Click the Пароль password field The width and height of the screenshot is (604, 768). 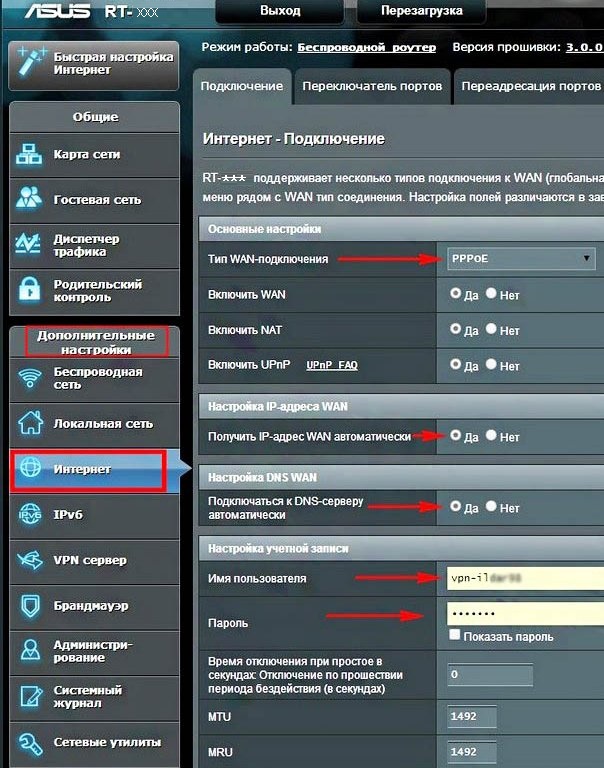(x=525, y=613)
